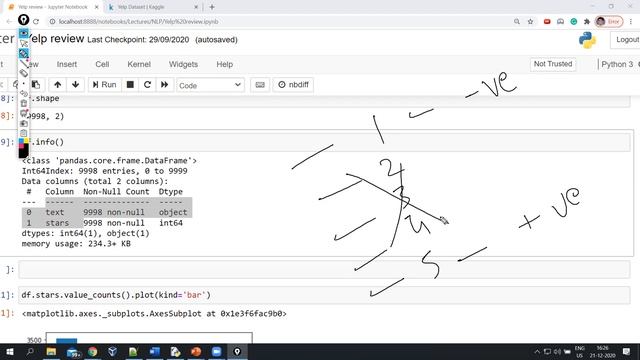The image size is (640, 360).
Task: Click 'memory usage: 234.3+ KB' output text
Action: tap(76, 244)
